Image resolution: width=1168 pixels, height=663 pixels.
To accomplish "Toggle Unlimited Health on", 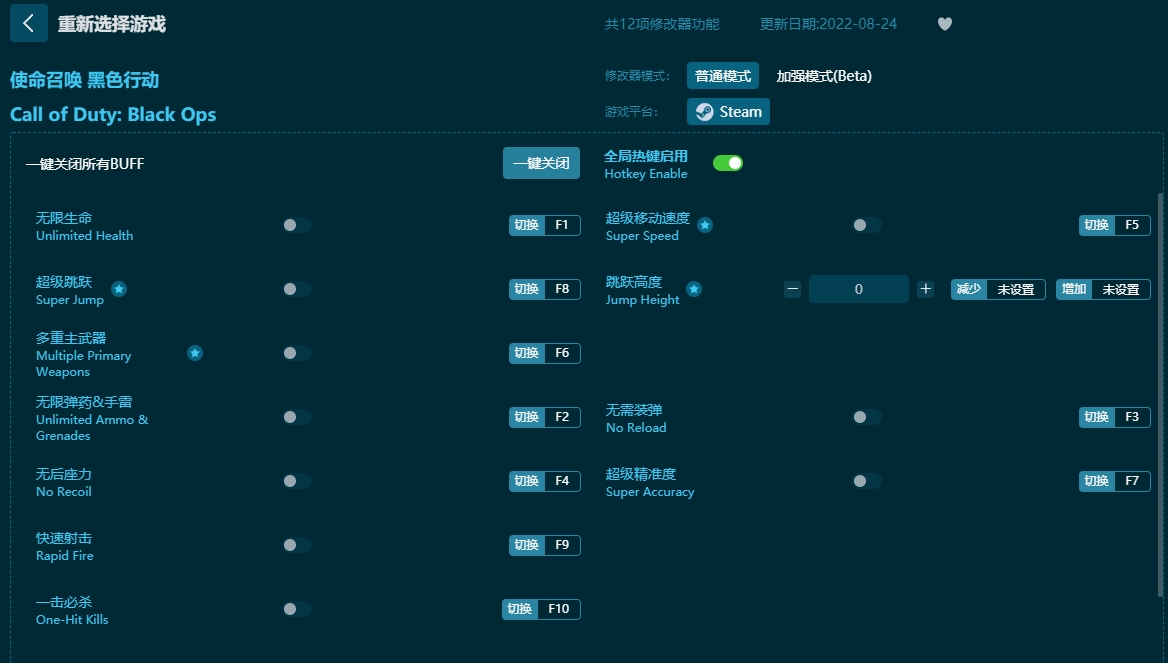I will click(296, 225).
